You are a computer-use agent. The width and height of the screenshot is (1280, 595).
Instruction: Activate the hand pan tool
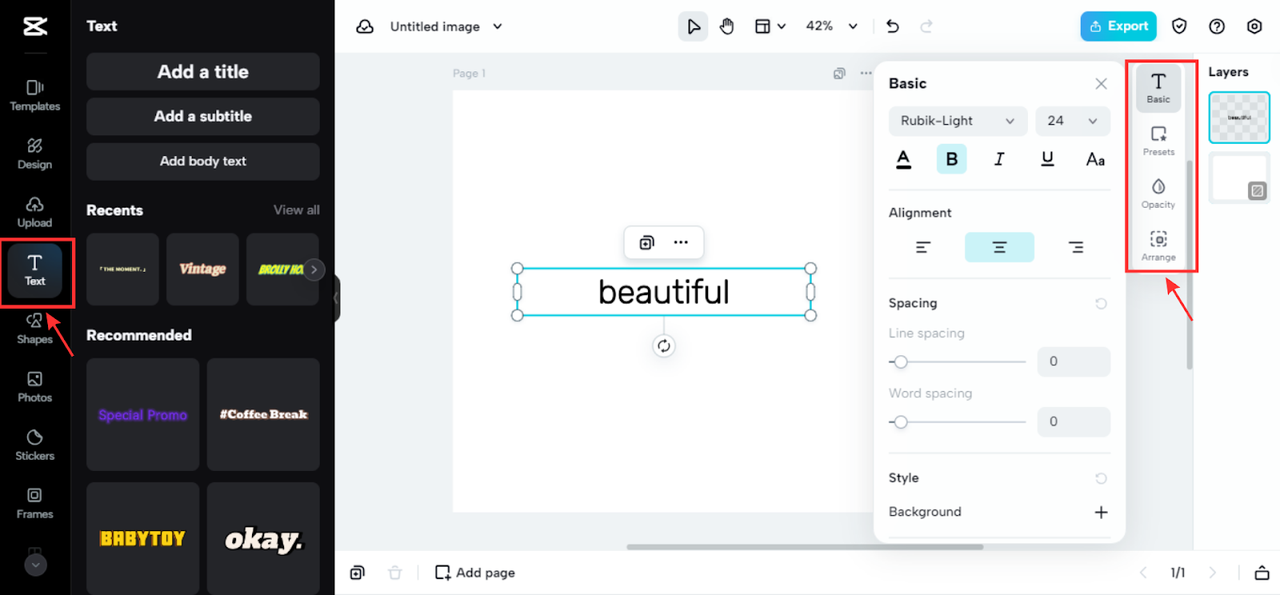[x=727, y=27]
